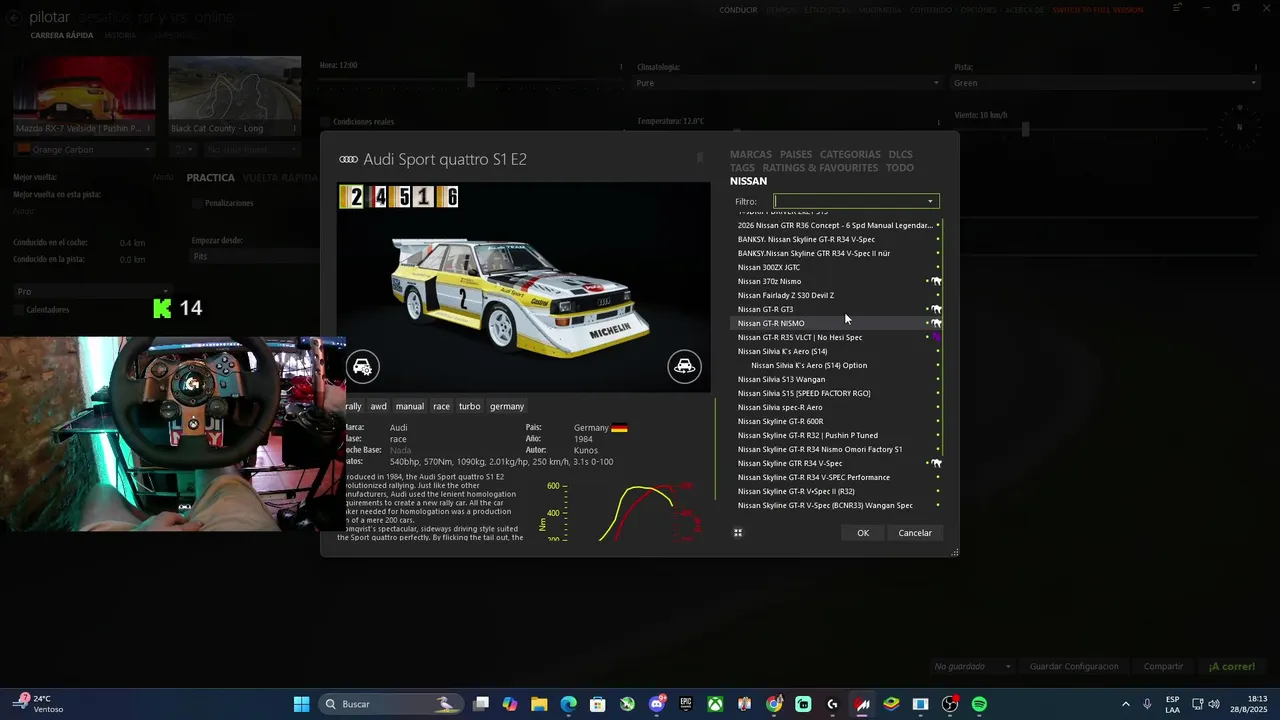
Task: Click horse icon on Nissan GT-R GT3 row
Action: pos(937,309)
